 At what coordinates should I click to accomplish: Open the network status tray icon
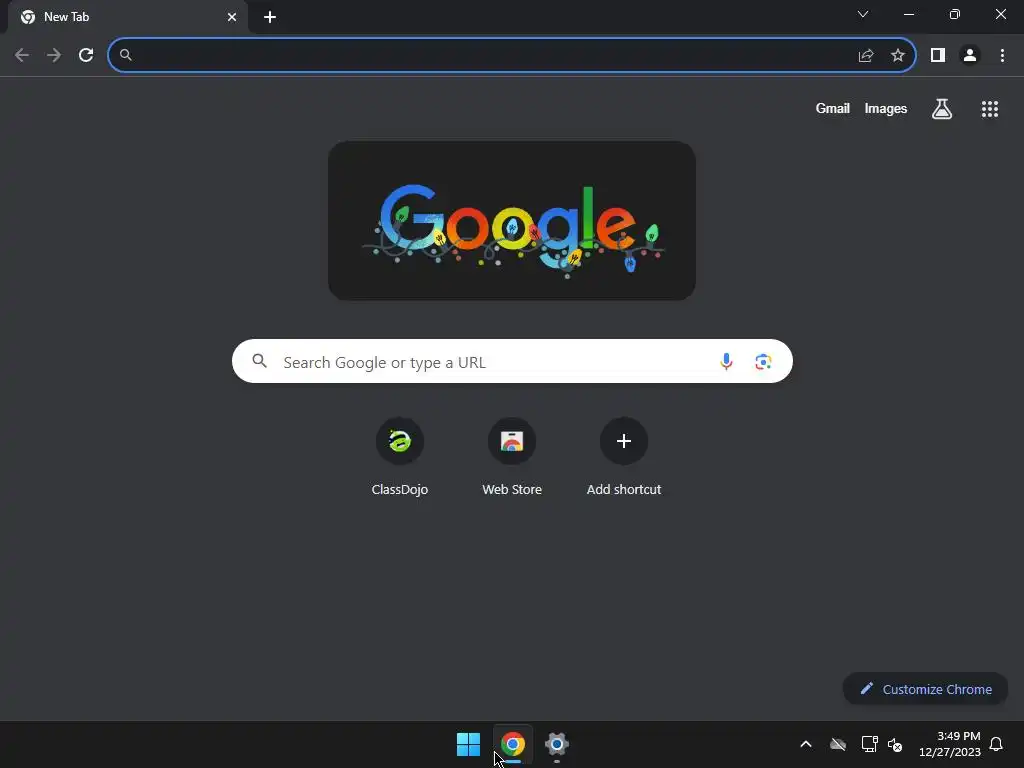(869, 744)
